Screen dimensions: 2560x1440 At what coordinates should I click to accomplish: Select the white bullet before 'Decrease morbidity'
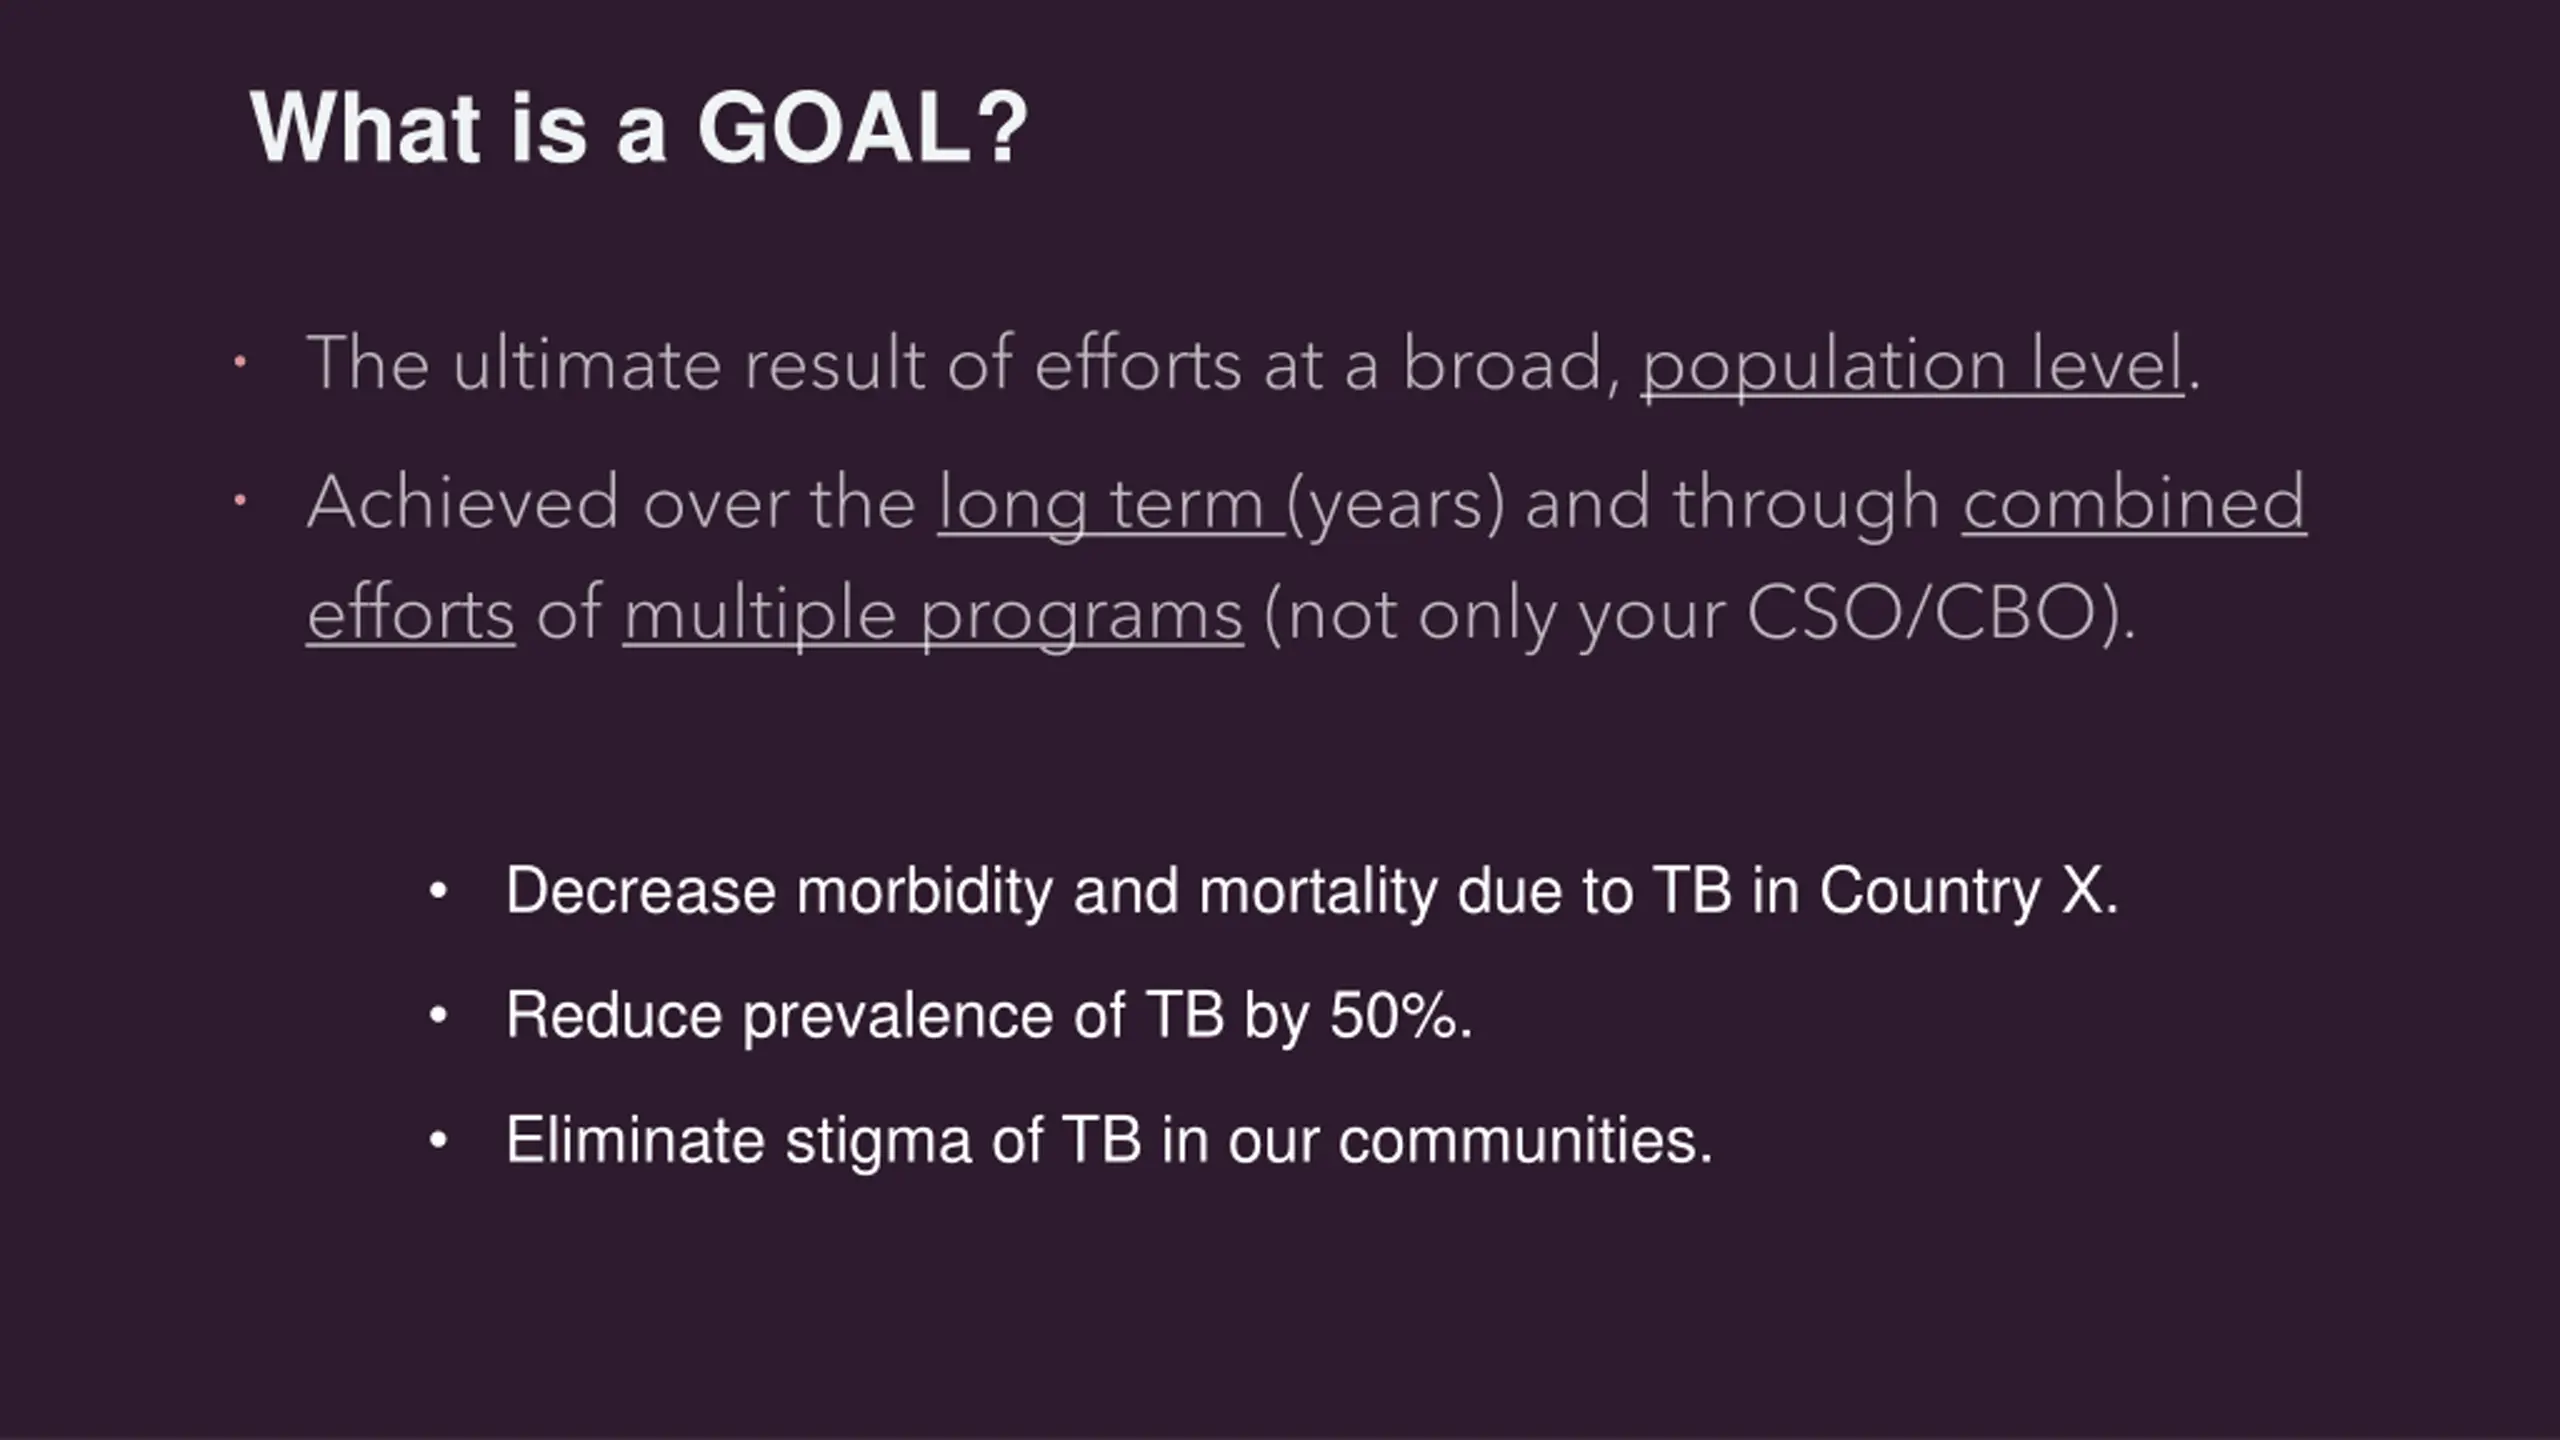pyautogui.click(x=437, y=891)
